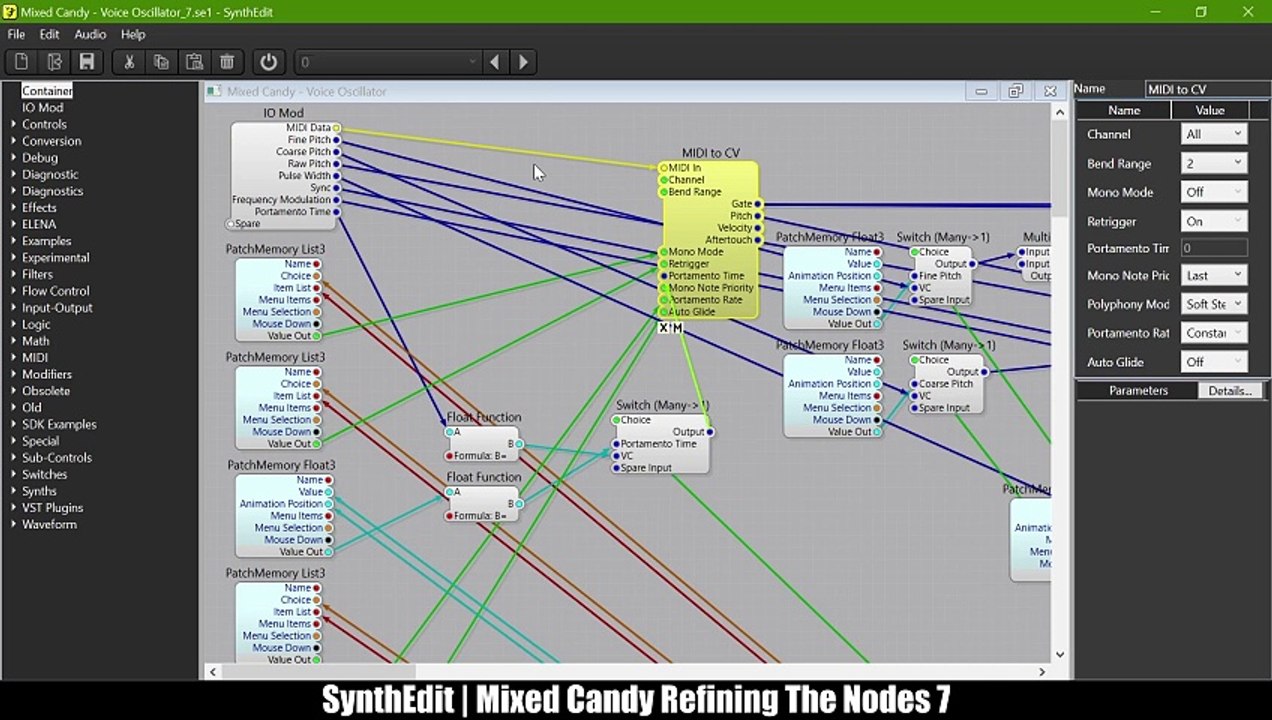Minimize the Voice Oscillator inner window
This screenshot has height=720, width=1272.
click(981, 91)
